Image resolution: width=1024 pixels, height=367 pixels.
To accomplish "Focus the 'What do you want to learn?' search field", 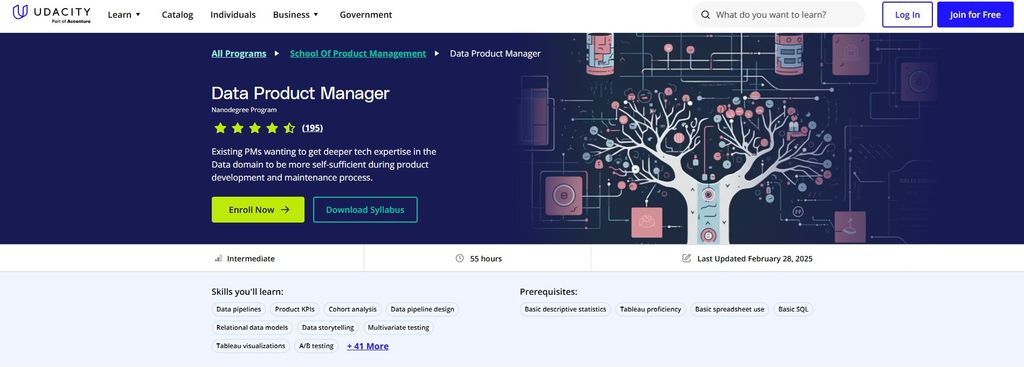I will pos(778,14).
